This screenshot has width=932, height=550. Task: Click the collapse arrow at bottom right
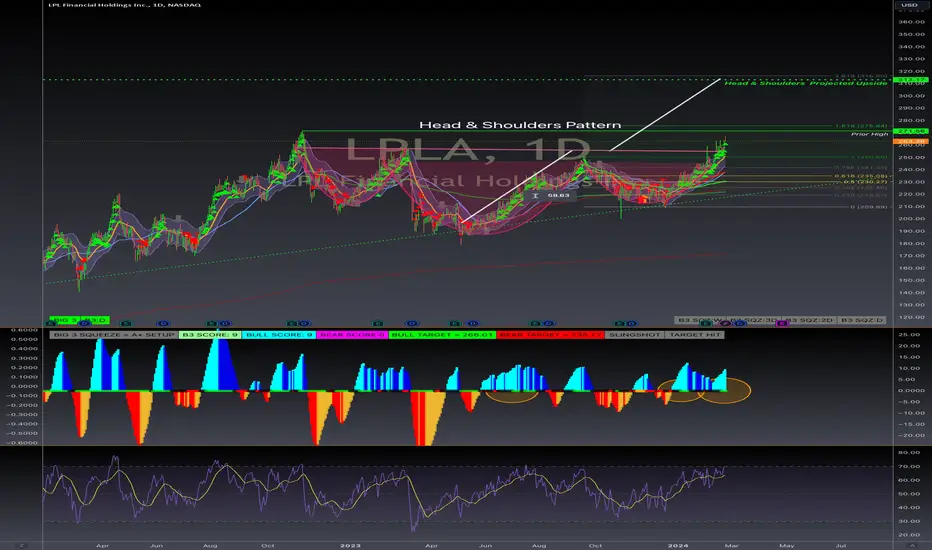click(912, 545)
